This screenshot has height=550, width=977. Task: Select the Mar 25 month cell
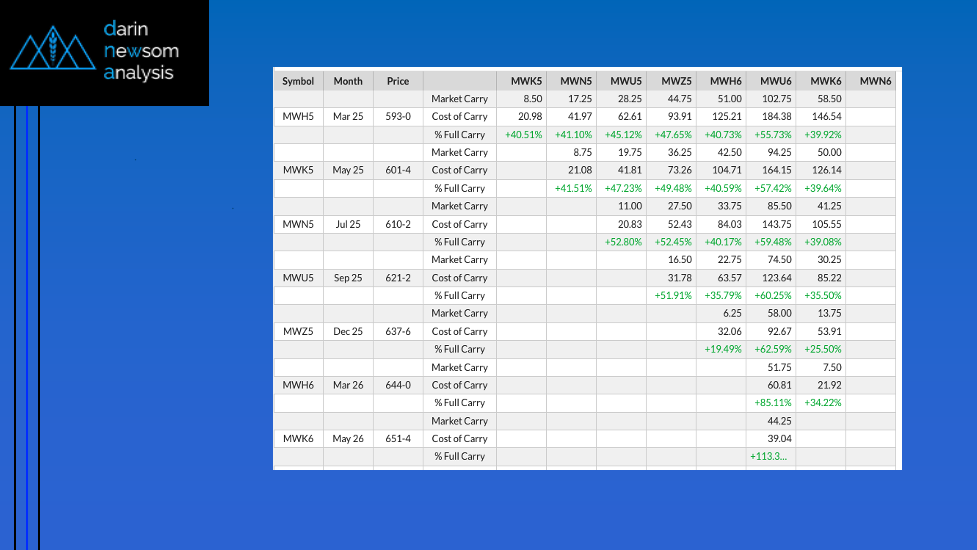[x=348, y=116]
